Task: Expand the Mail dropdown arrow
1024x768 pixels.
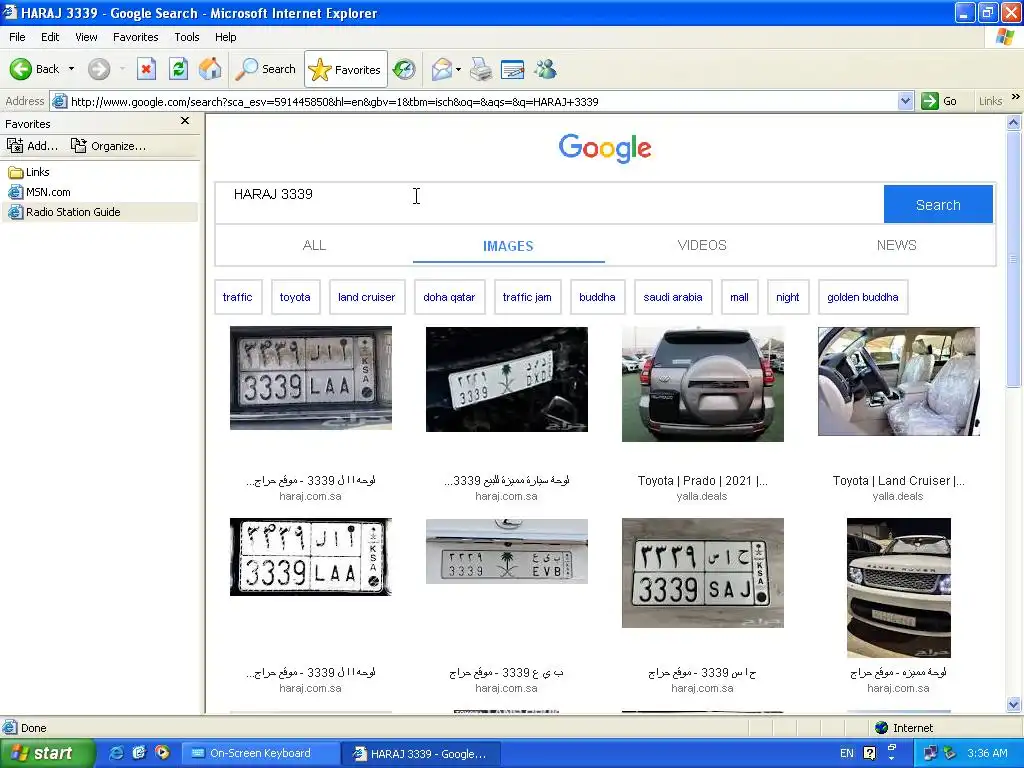Action: (x=458, y=69)
